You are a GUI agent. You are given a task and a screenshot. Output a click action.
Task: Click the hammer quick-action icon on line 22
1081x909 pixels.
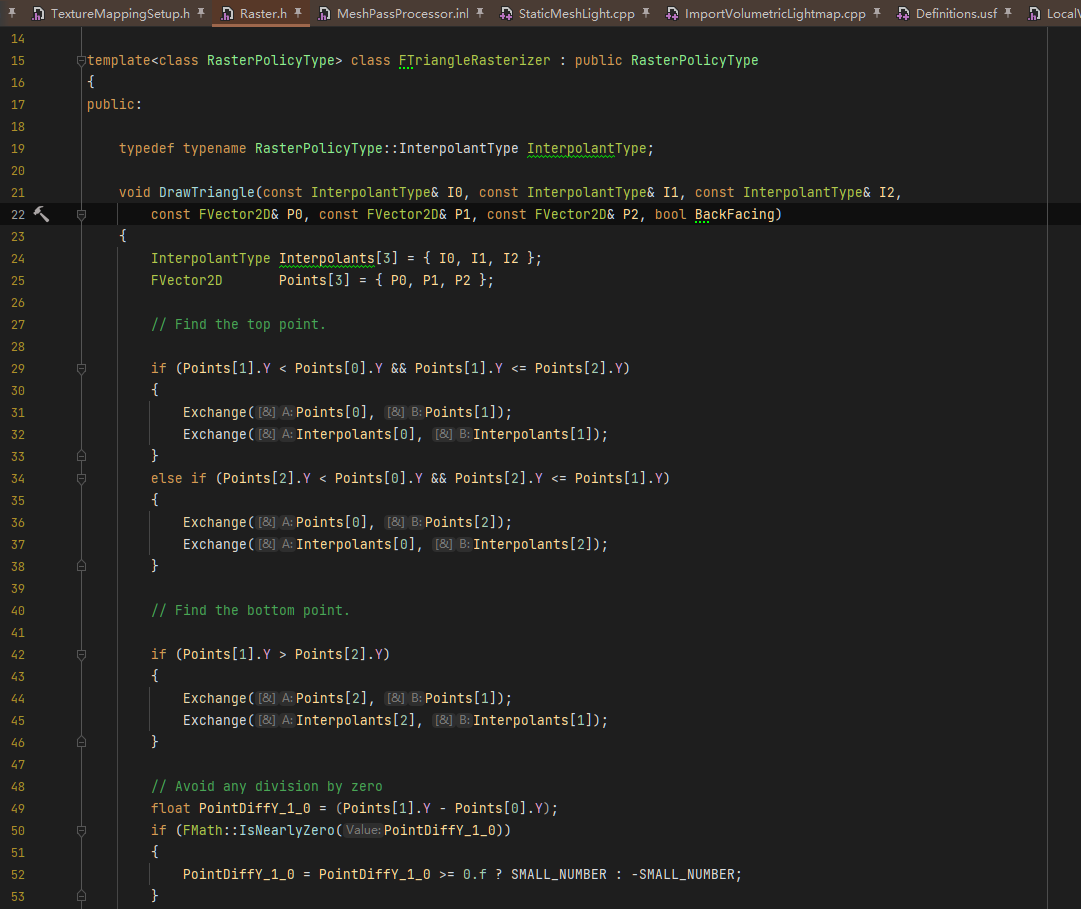pyautogui.click(x=41, y=214)
